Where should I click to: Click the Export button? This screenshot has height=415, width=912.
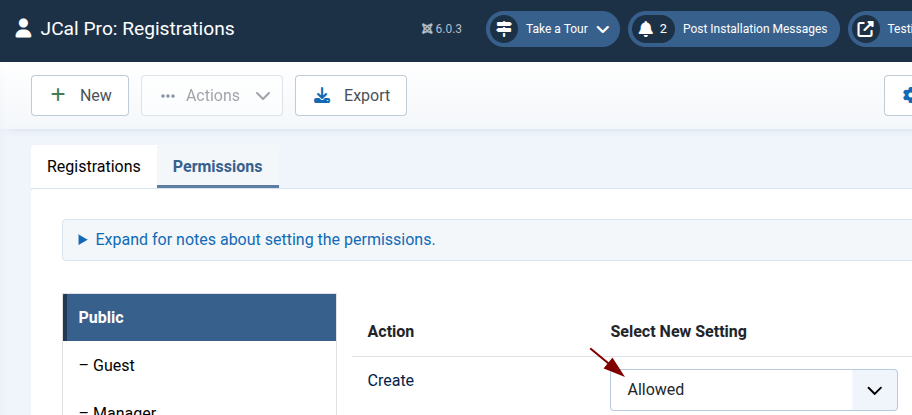[351, 95]
